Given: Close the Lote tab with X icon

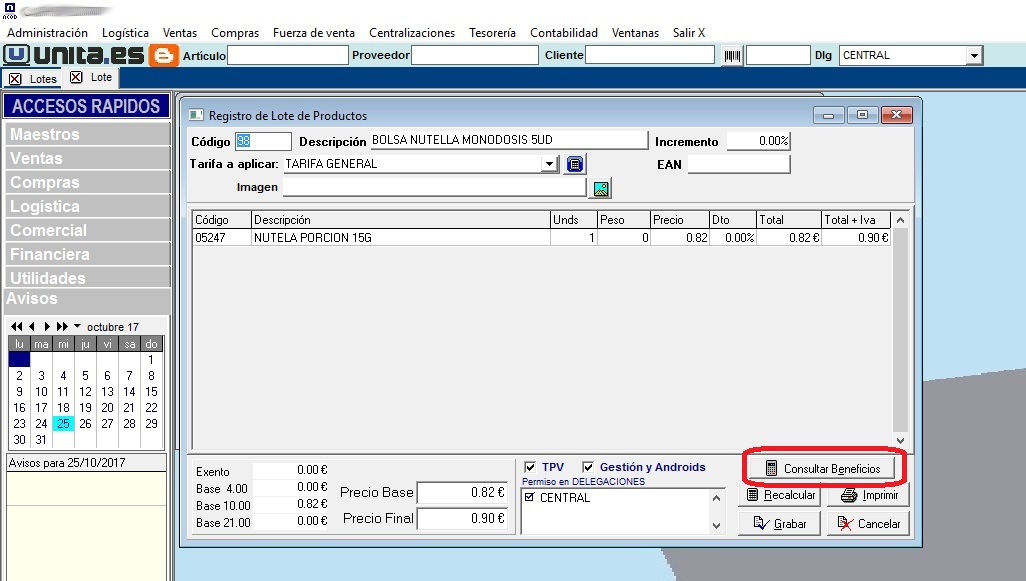Looking at the screenshot, I should pyautogui.click(x=76, y=77).
